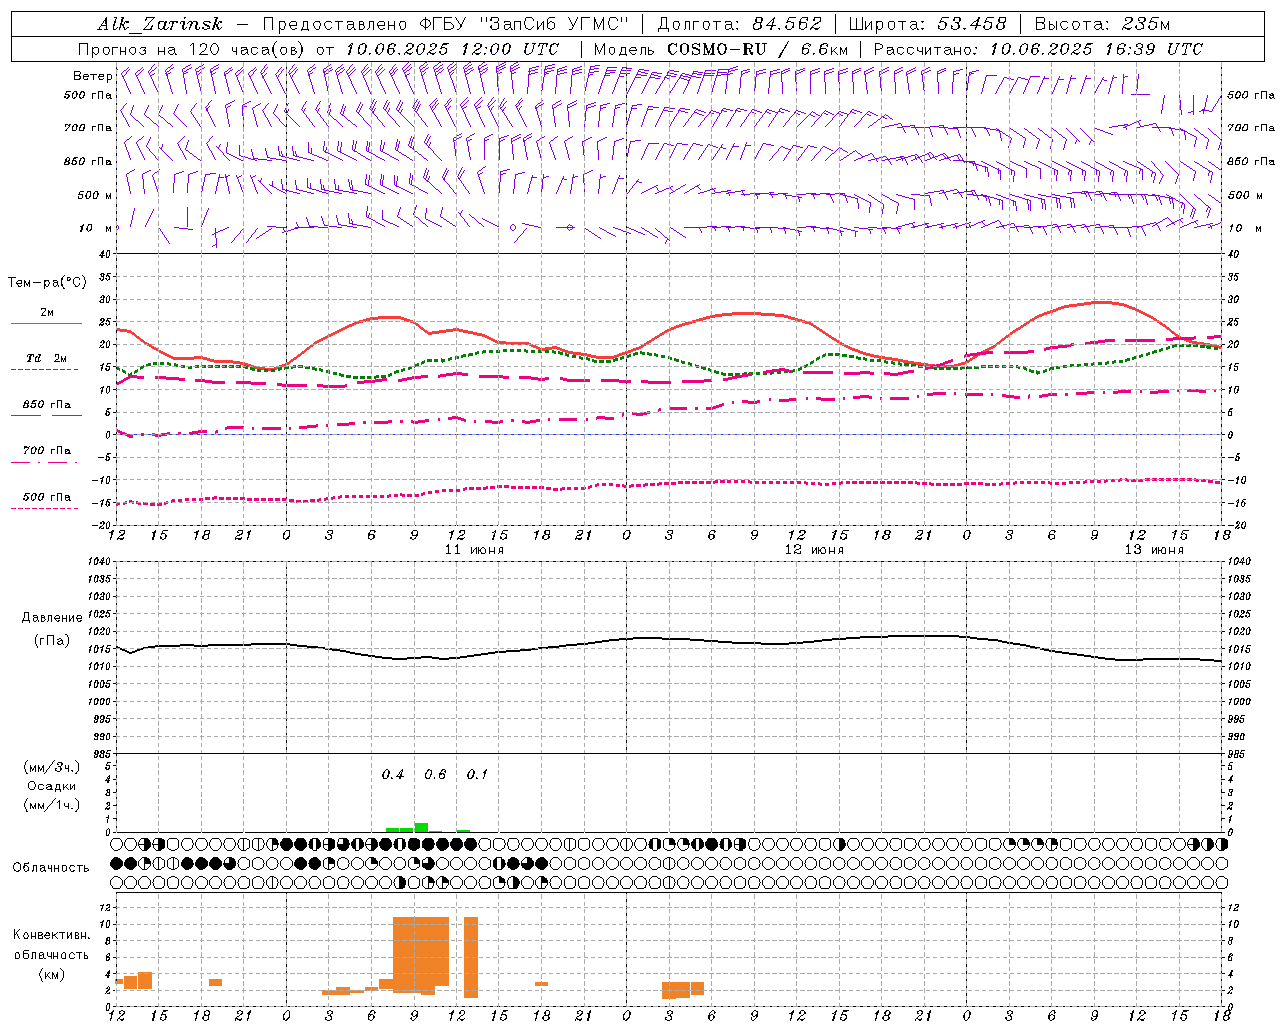Click the "Ветер" wind panel label
Viewport: 1280px width, 1024px height.
(92, 76)
